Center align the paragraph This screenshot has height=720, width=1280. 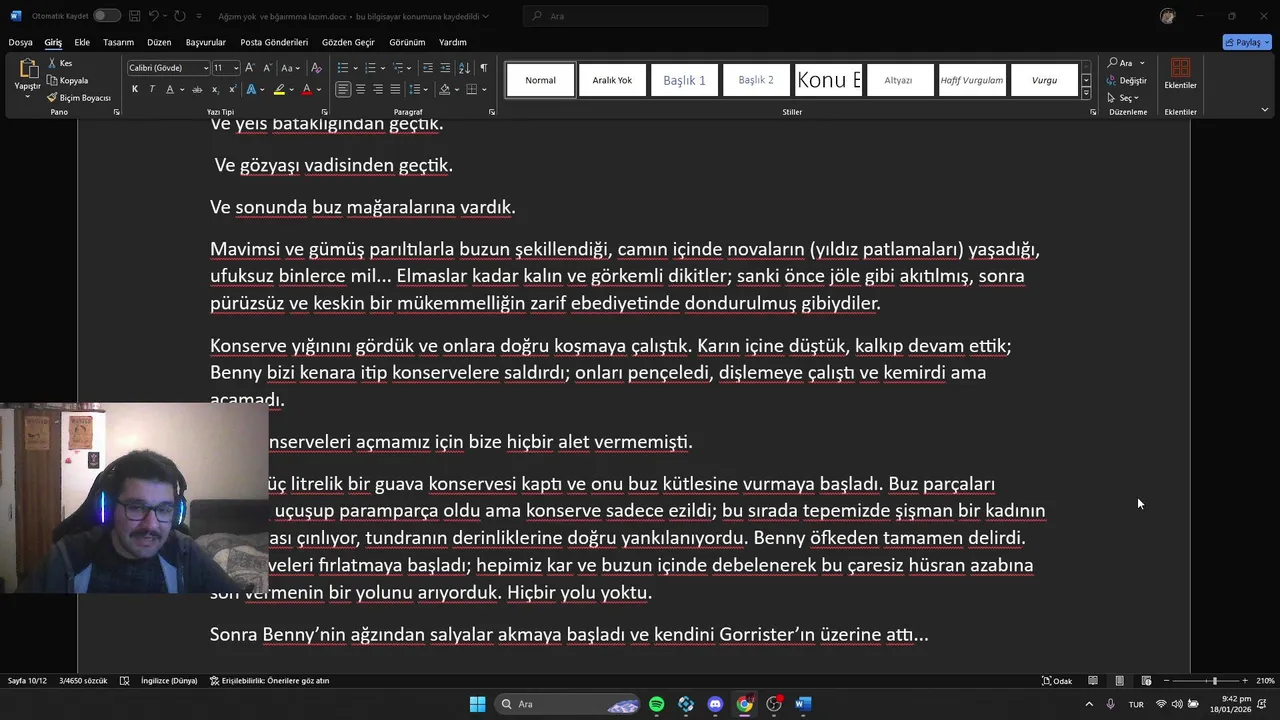pyautogui.click(x=360, y=89)
